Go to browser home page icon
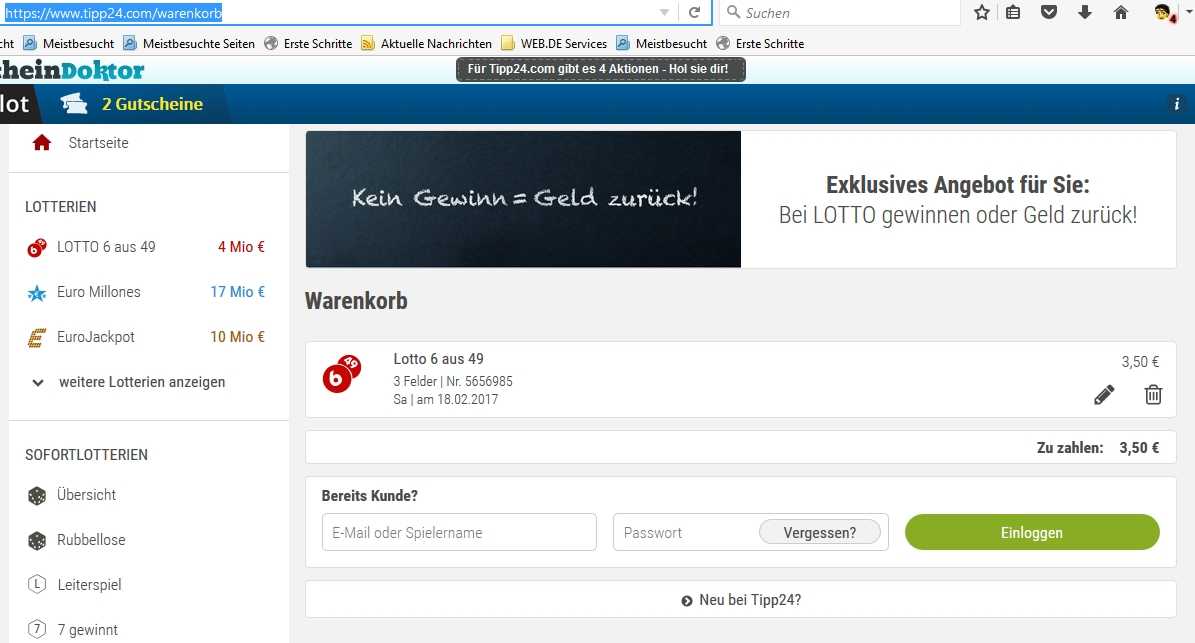The width and height of the screenshot is (1195, 643). (1120, 12)
